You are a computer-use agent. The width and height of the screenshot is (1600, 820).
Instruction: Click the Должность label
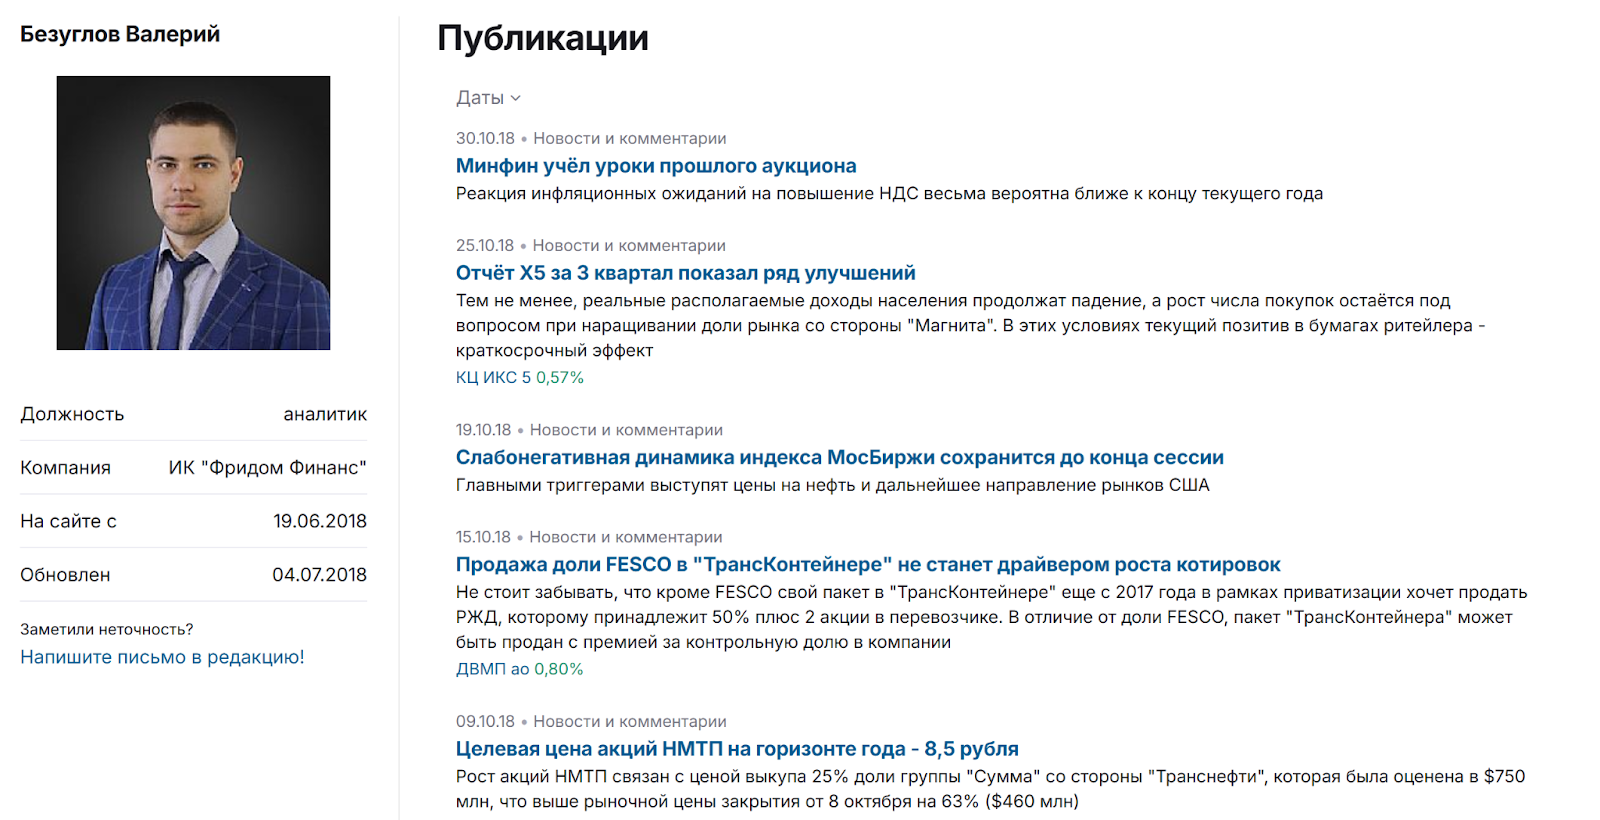[x=72, y=414]
